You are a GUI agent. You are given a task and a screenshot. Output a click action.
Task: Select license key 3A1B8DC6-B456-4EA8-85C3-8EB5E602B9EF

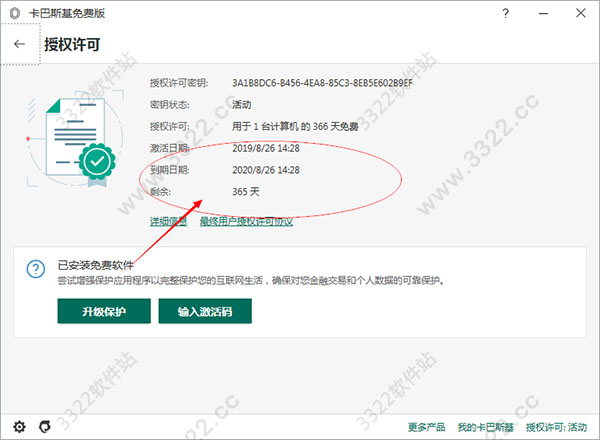(x=323, y=83)
